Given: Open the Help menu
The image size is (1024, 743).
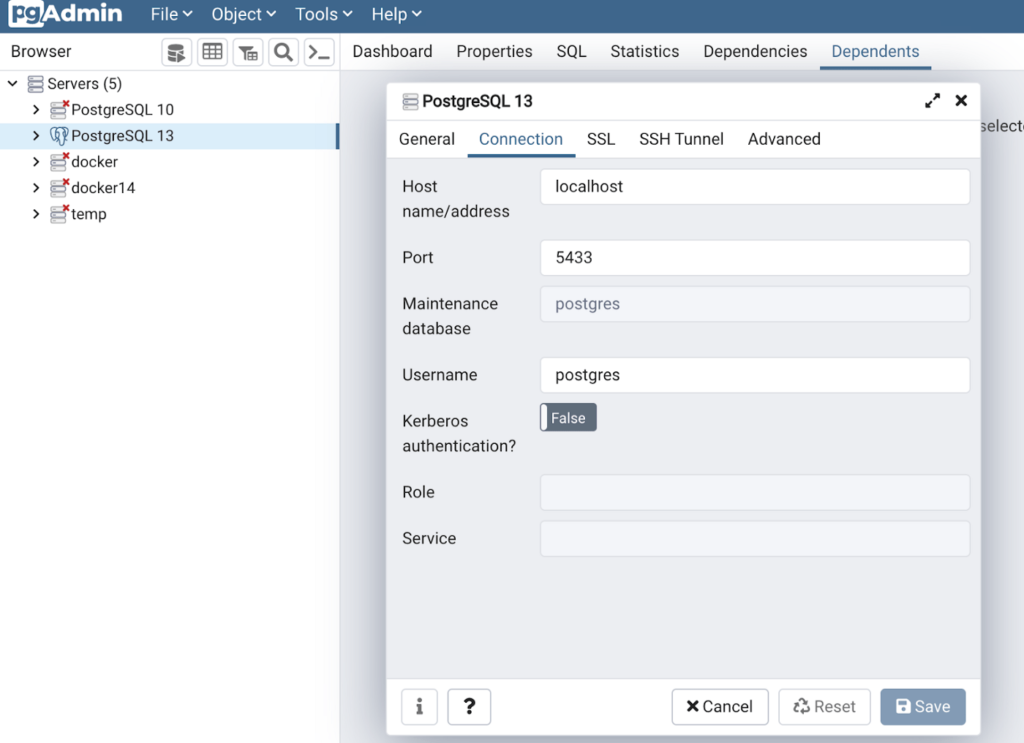Looking at the screenshot, I should (x=396, y=14).
